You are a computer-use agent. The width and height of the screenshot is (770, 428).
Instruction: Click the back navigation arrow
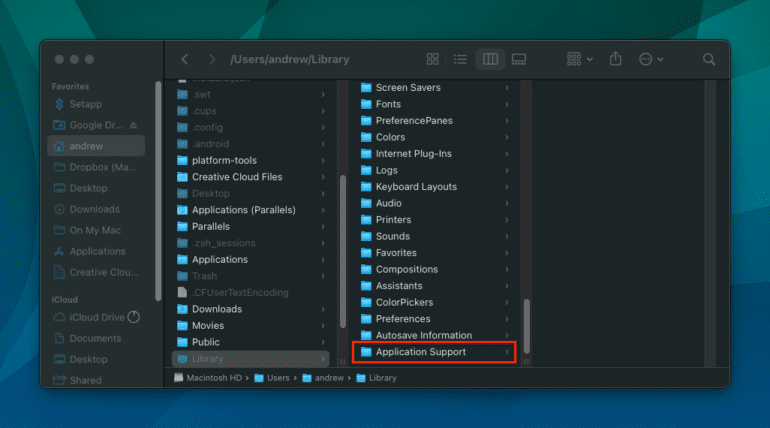pyautogui.click(x=185, y=60)
